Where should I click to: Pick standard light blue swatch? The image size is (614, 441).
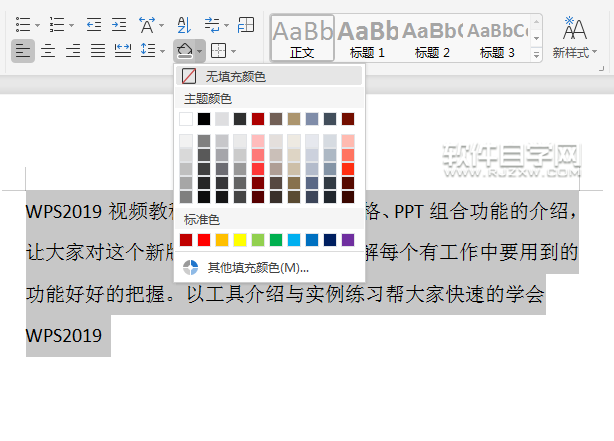click(294, 240)
